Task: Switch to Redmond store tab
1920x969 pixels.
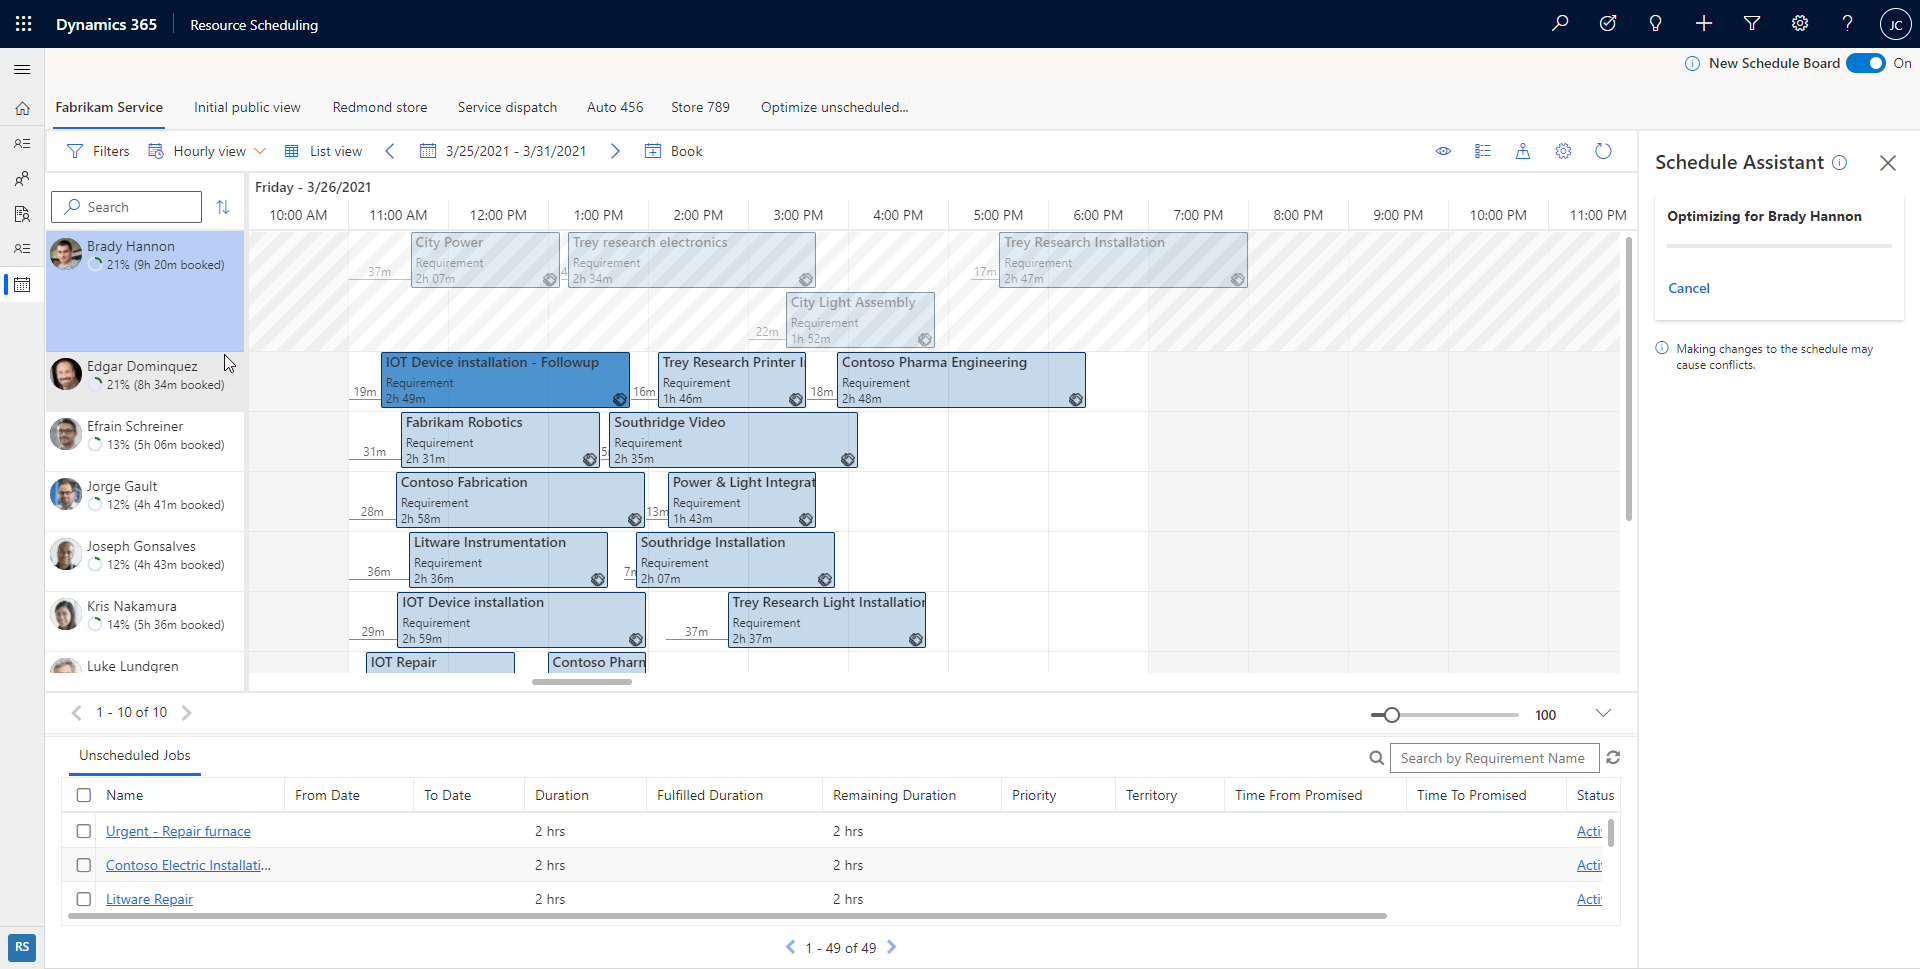Action: click(x=380, y=107)
